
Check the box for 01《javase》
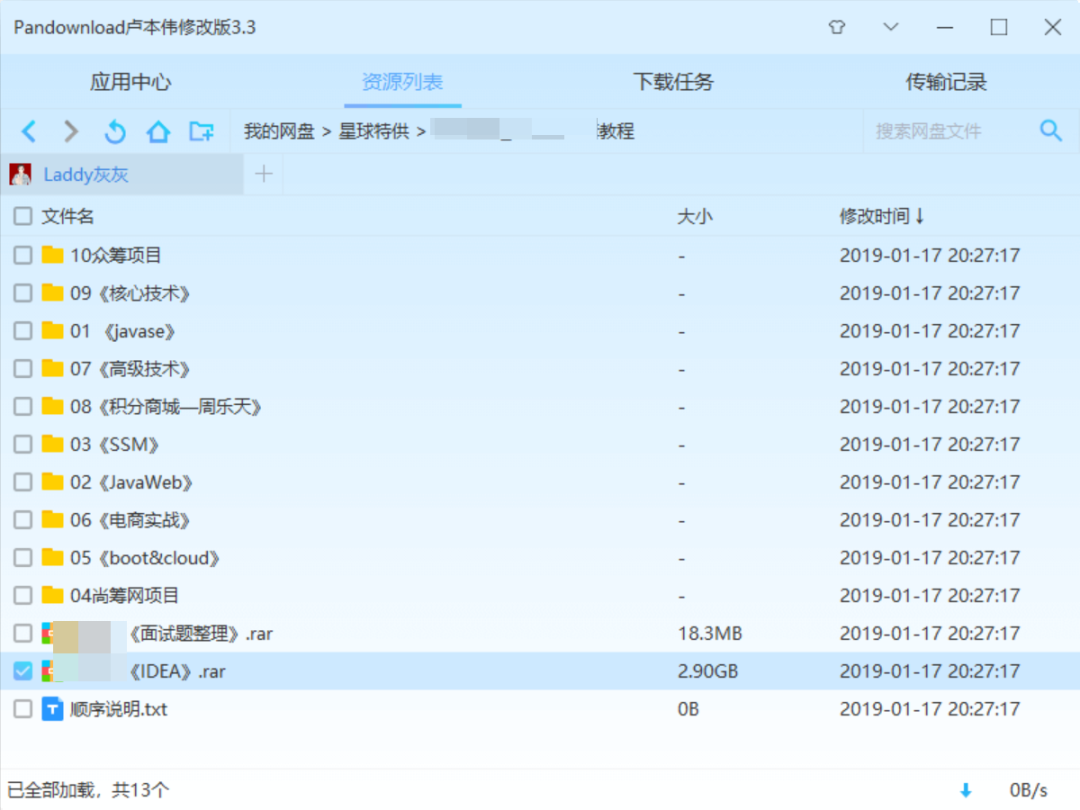click(x=23, y=331)
